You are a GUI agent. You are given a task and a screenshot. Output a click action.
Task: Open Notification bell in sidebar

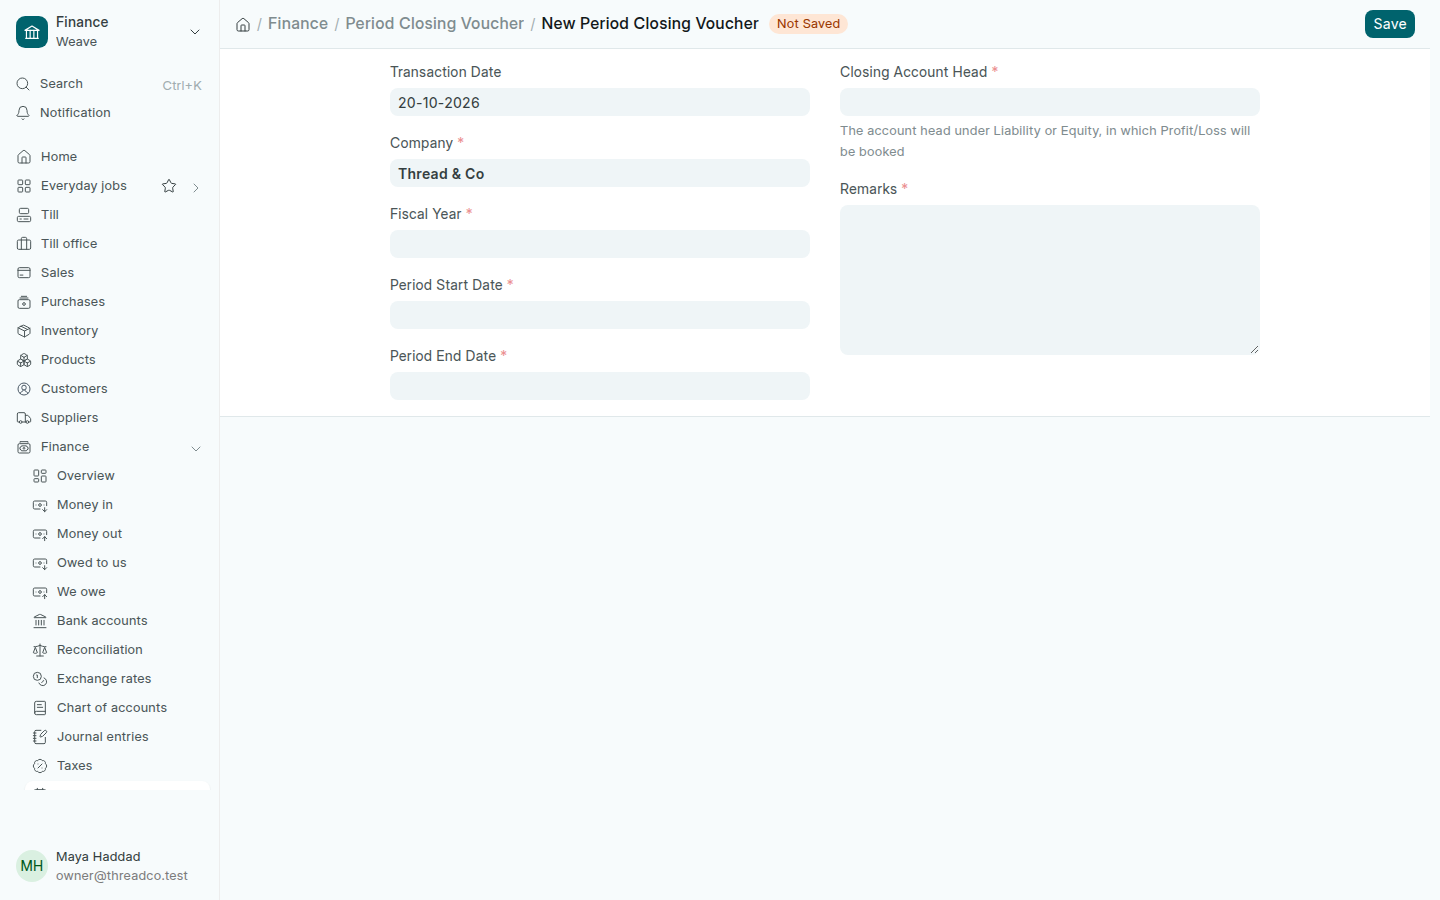click(x=109, y=113)
